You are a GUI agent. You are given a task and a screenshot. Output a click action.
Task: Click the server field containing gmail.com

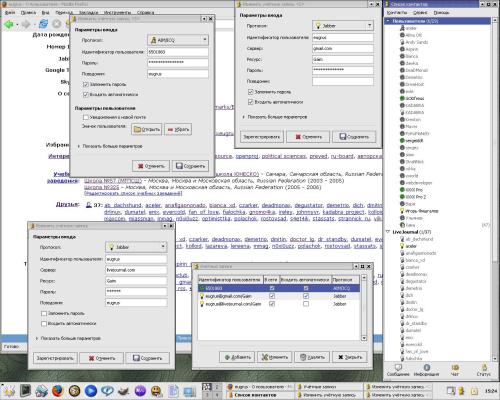click(343, 48)
